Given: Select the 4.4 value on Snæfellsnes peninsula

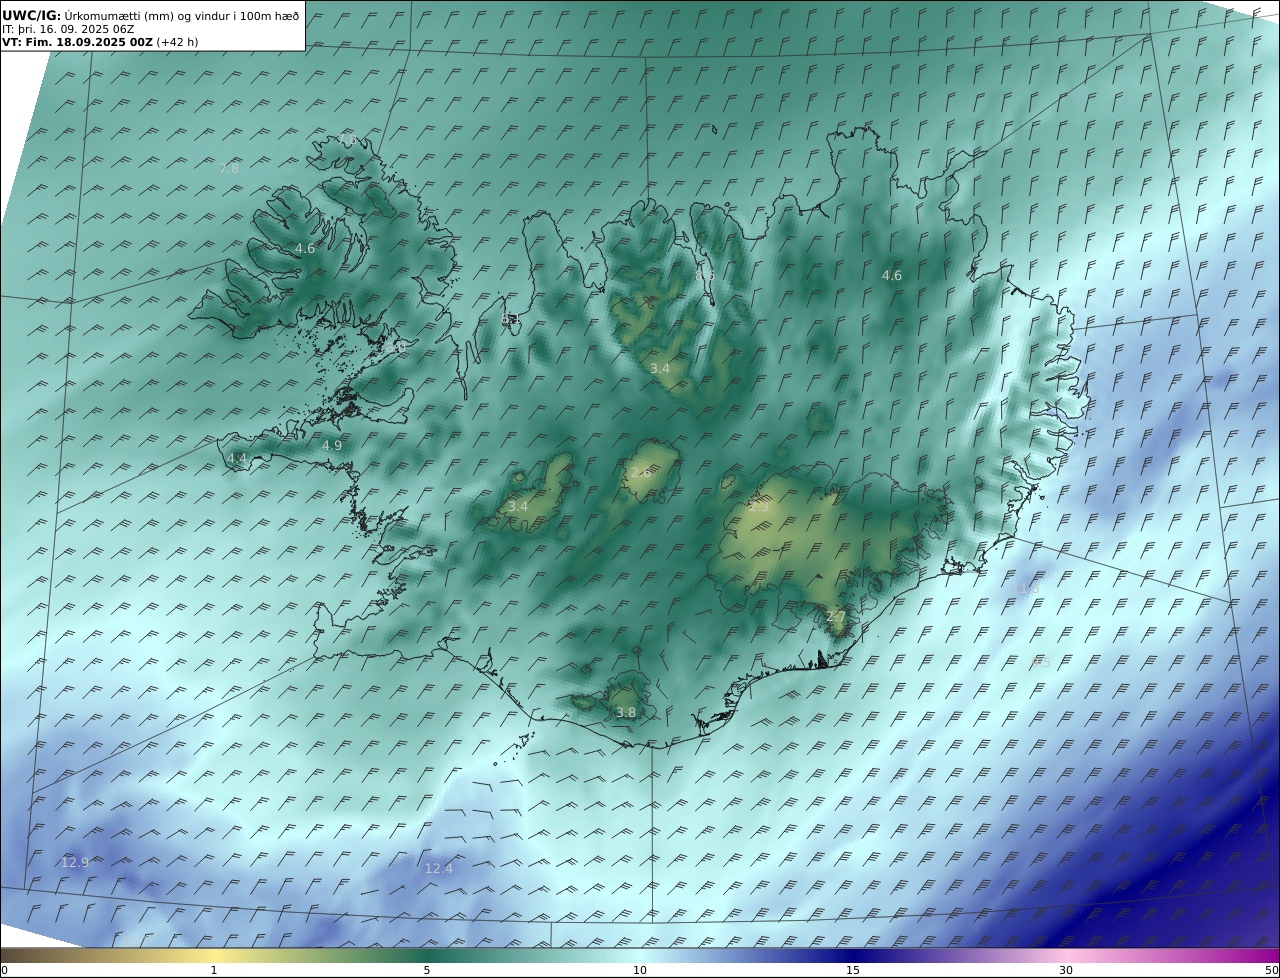Looking at the screenshot, I should click(237, 458).
